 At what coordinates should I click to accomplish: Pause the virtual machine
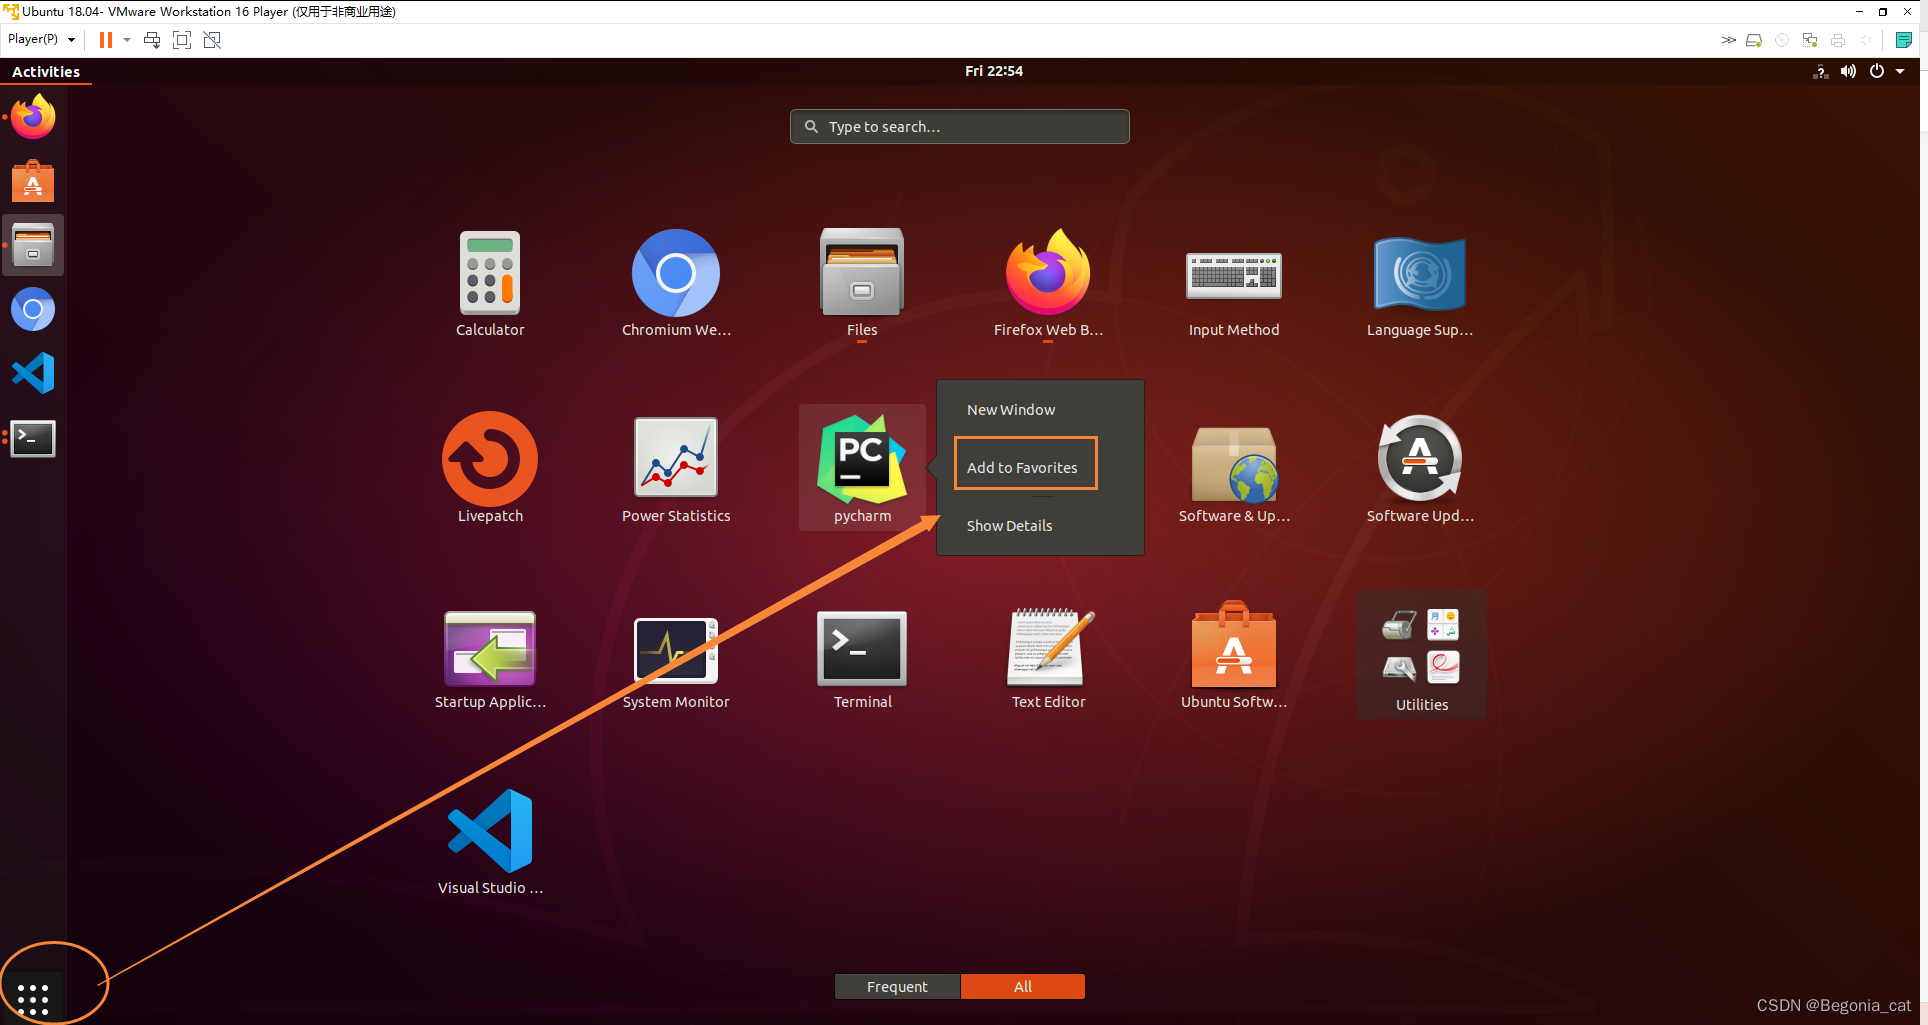click(x=105, y=40)
